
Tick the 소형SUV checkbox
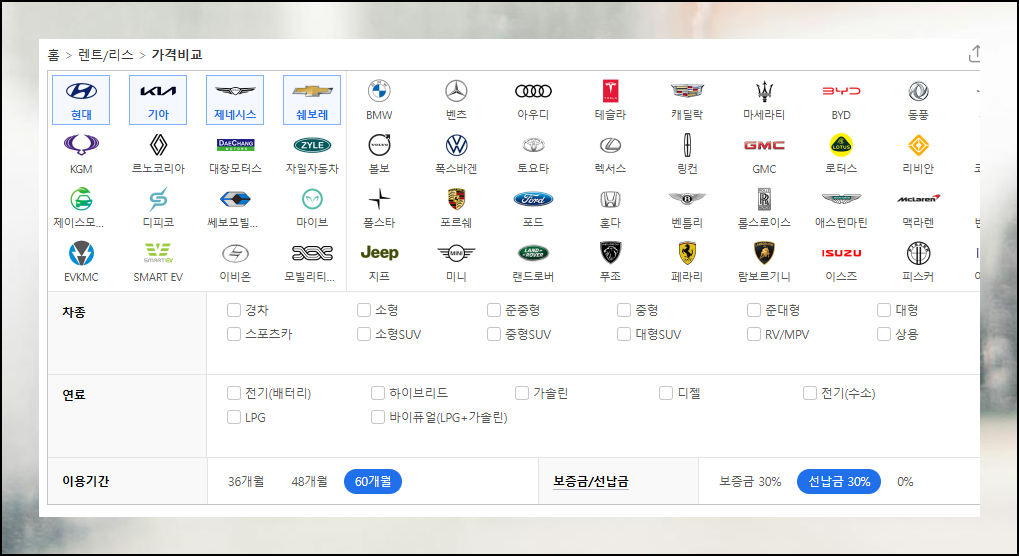[364, 334]
